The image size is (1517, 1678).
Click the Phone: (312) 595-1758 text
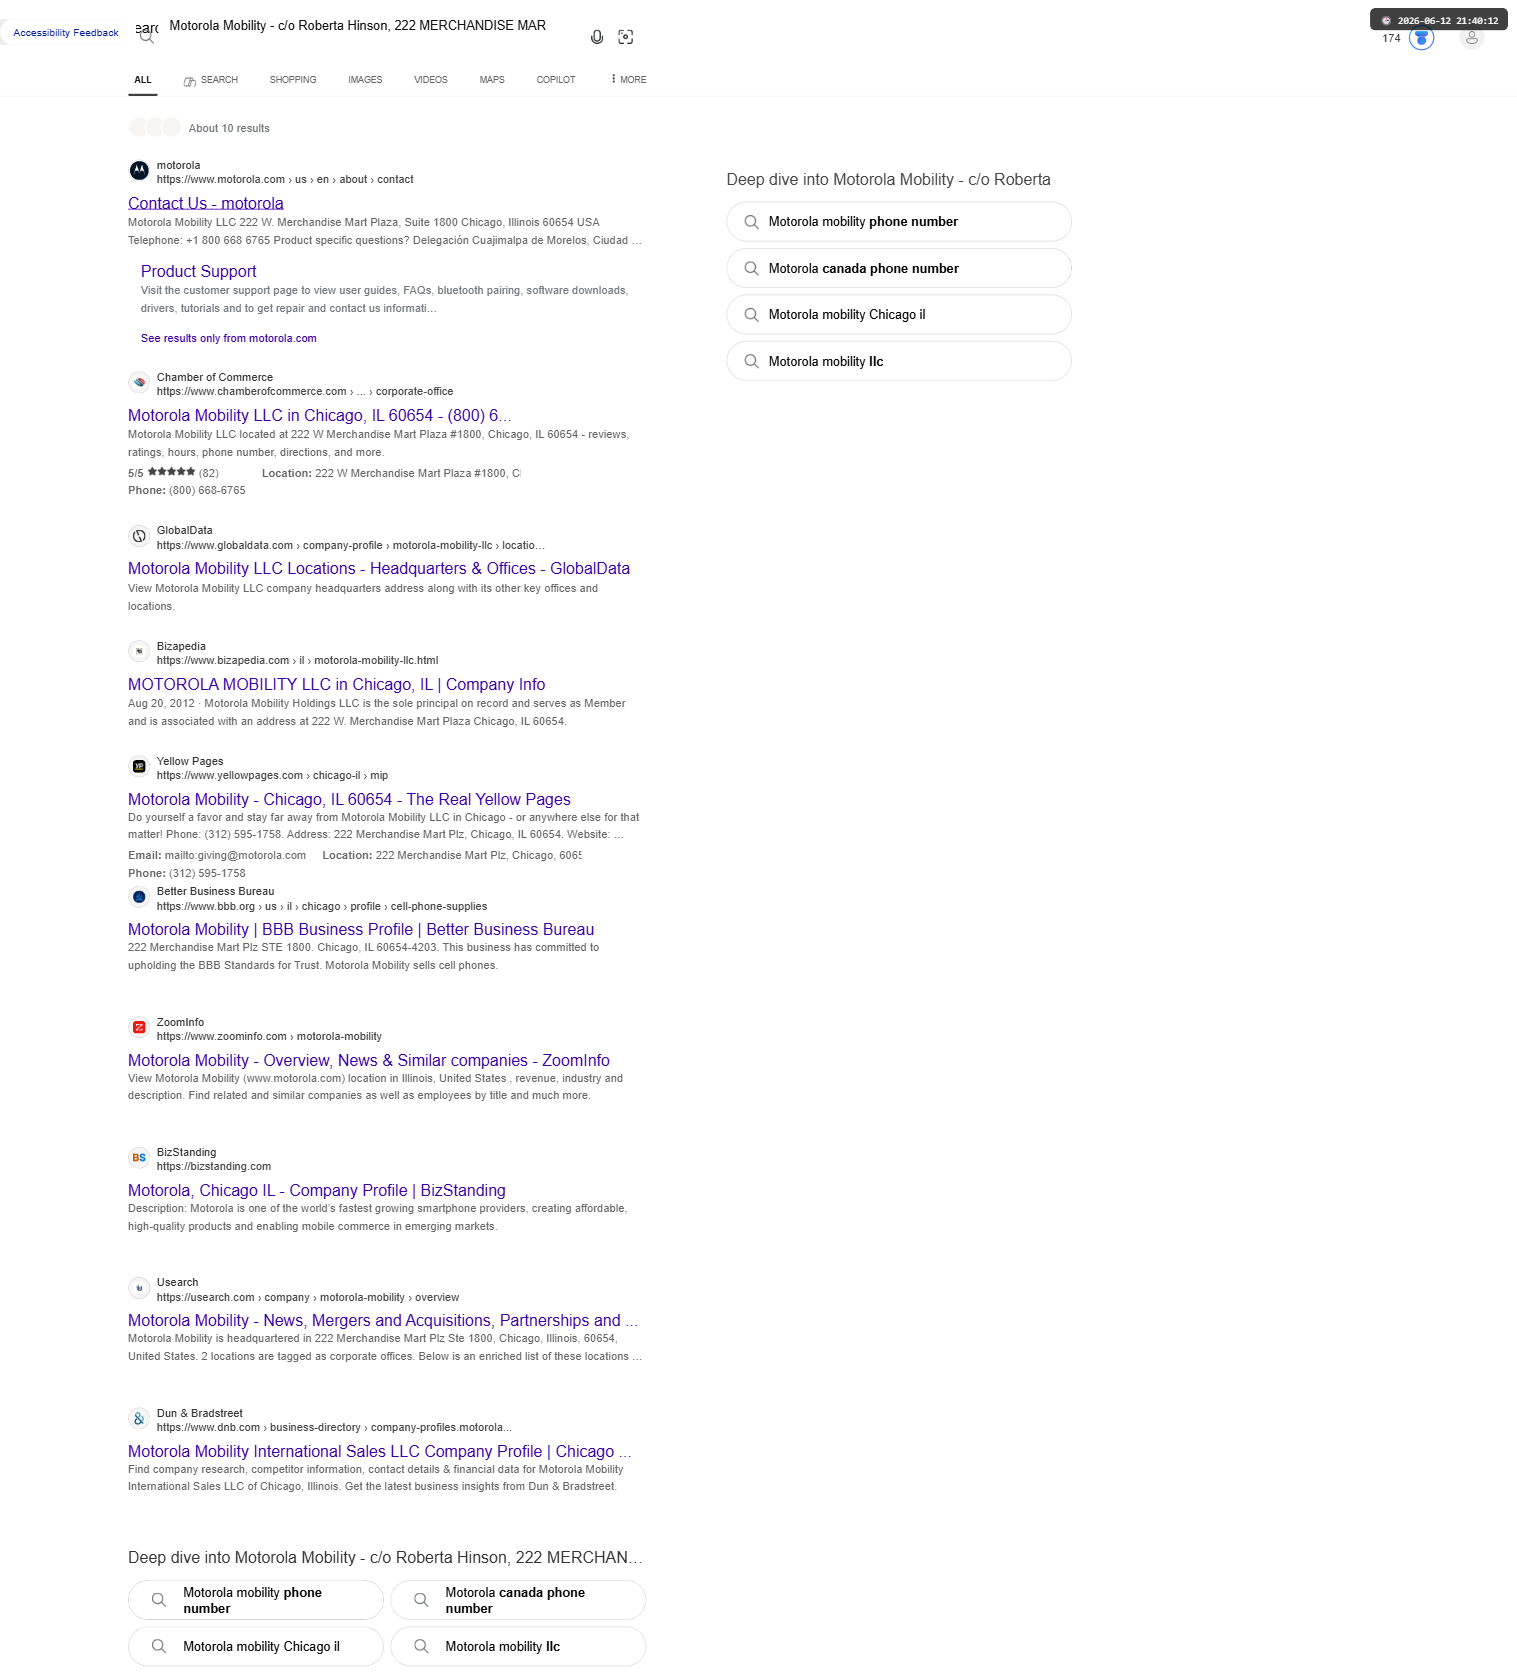point(187,874)
